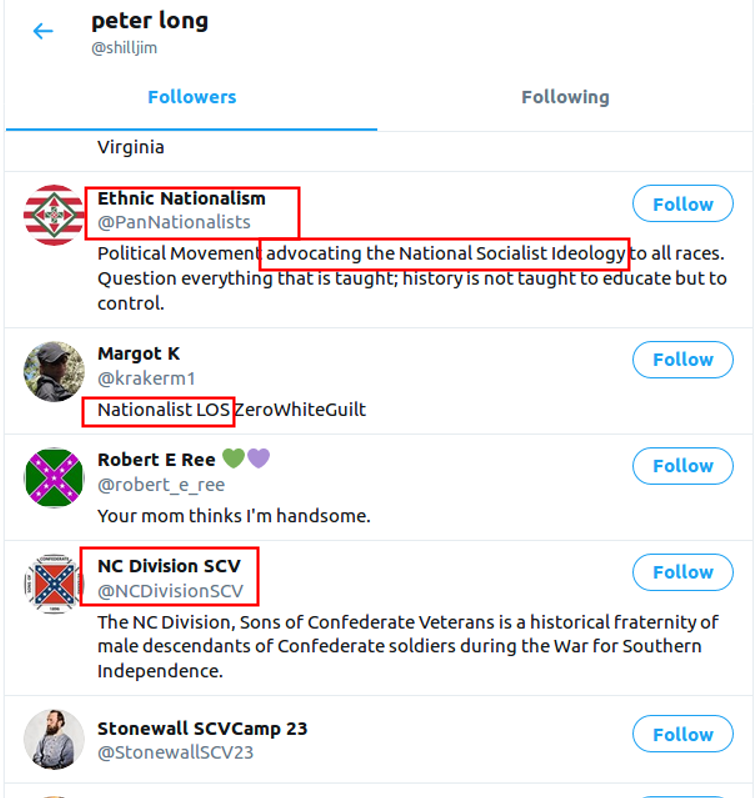Open Margot K profile avatar
Viewport: 754px width, 798px height.
tap(54, 371)
